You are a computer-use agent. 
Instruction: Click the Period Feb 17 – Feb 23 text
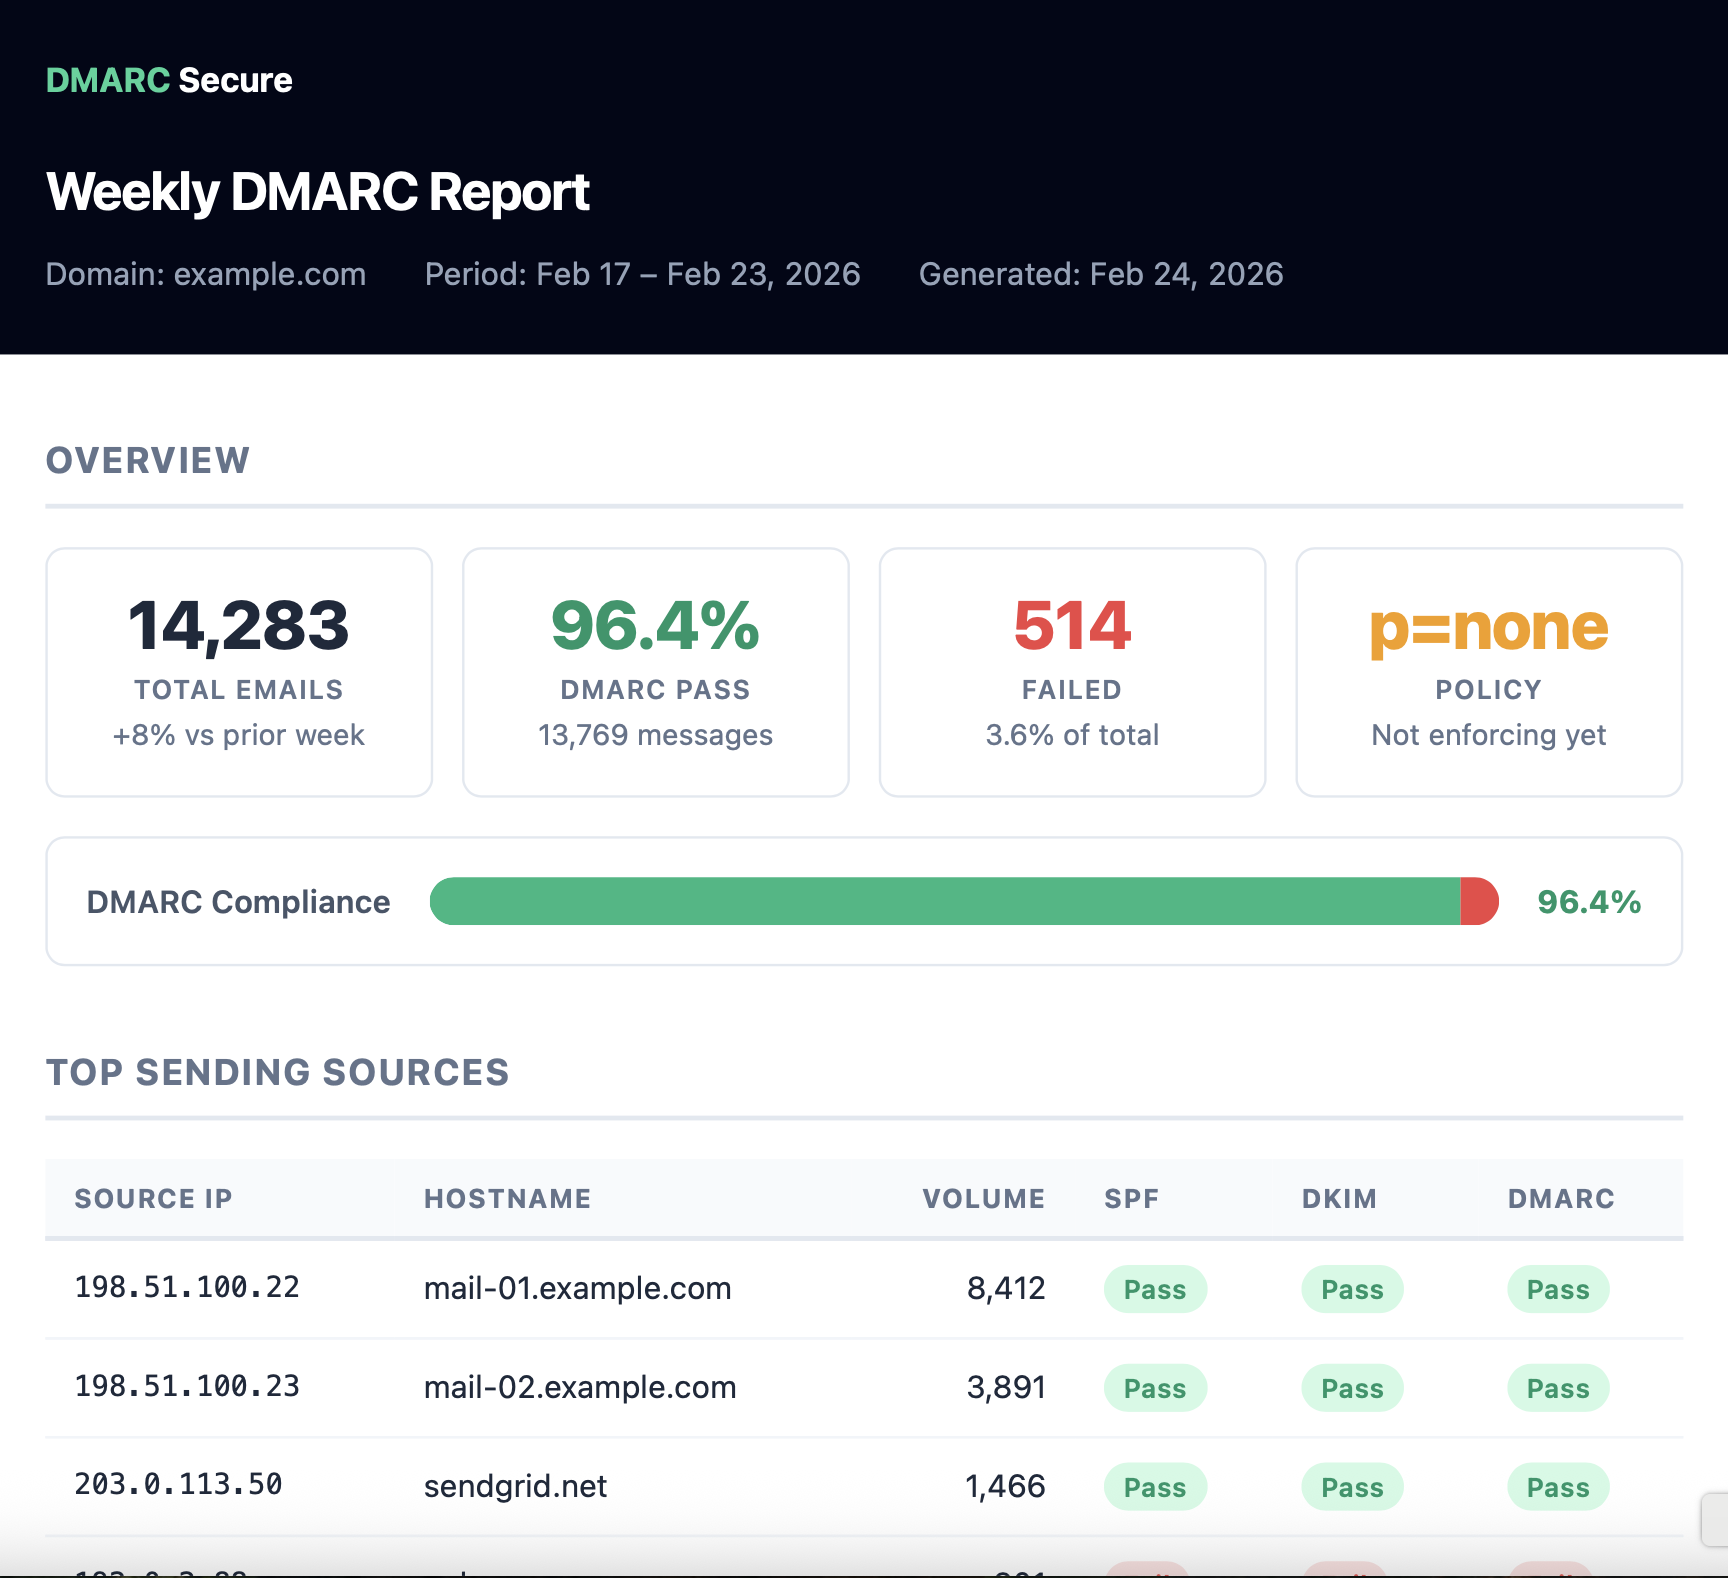(x=642, y=274)
